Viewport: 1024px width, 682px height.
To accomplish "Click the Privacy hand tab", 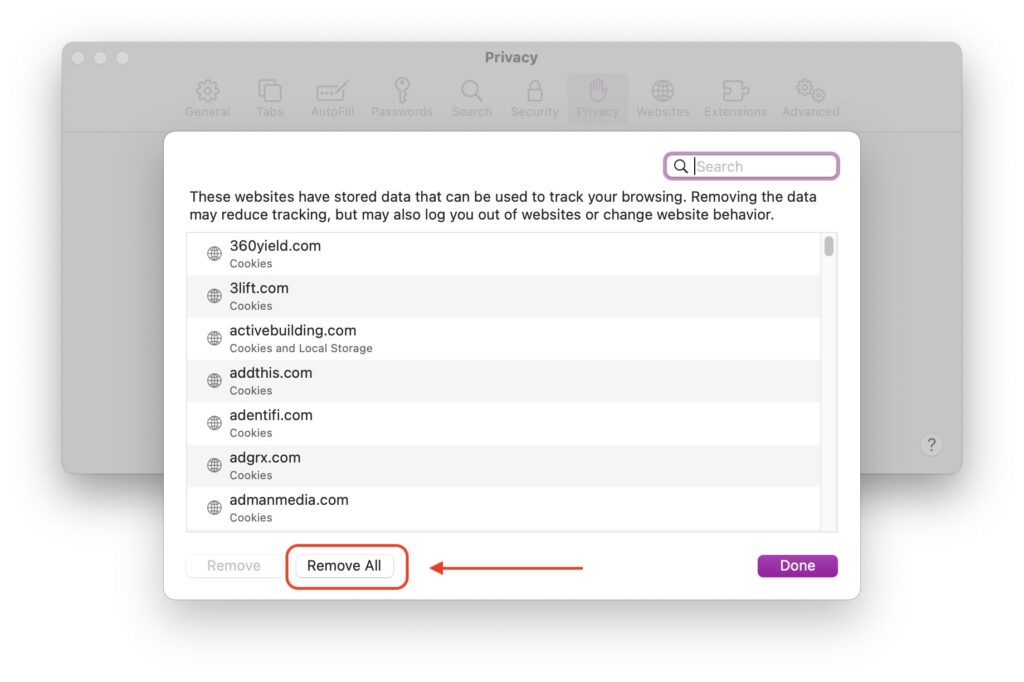I will tap(598, 98).
